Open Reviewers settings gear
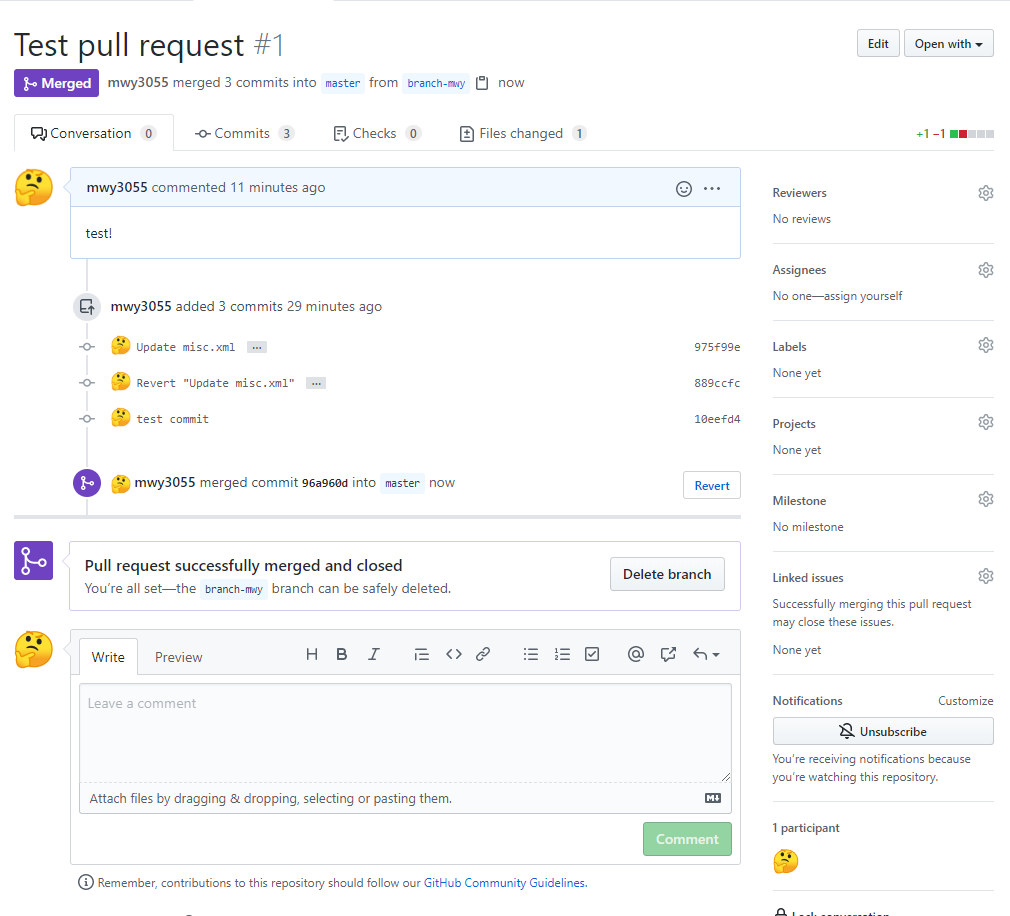 986,193
